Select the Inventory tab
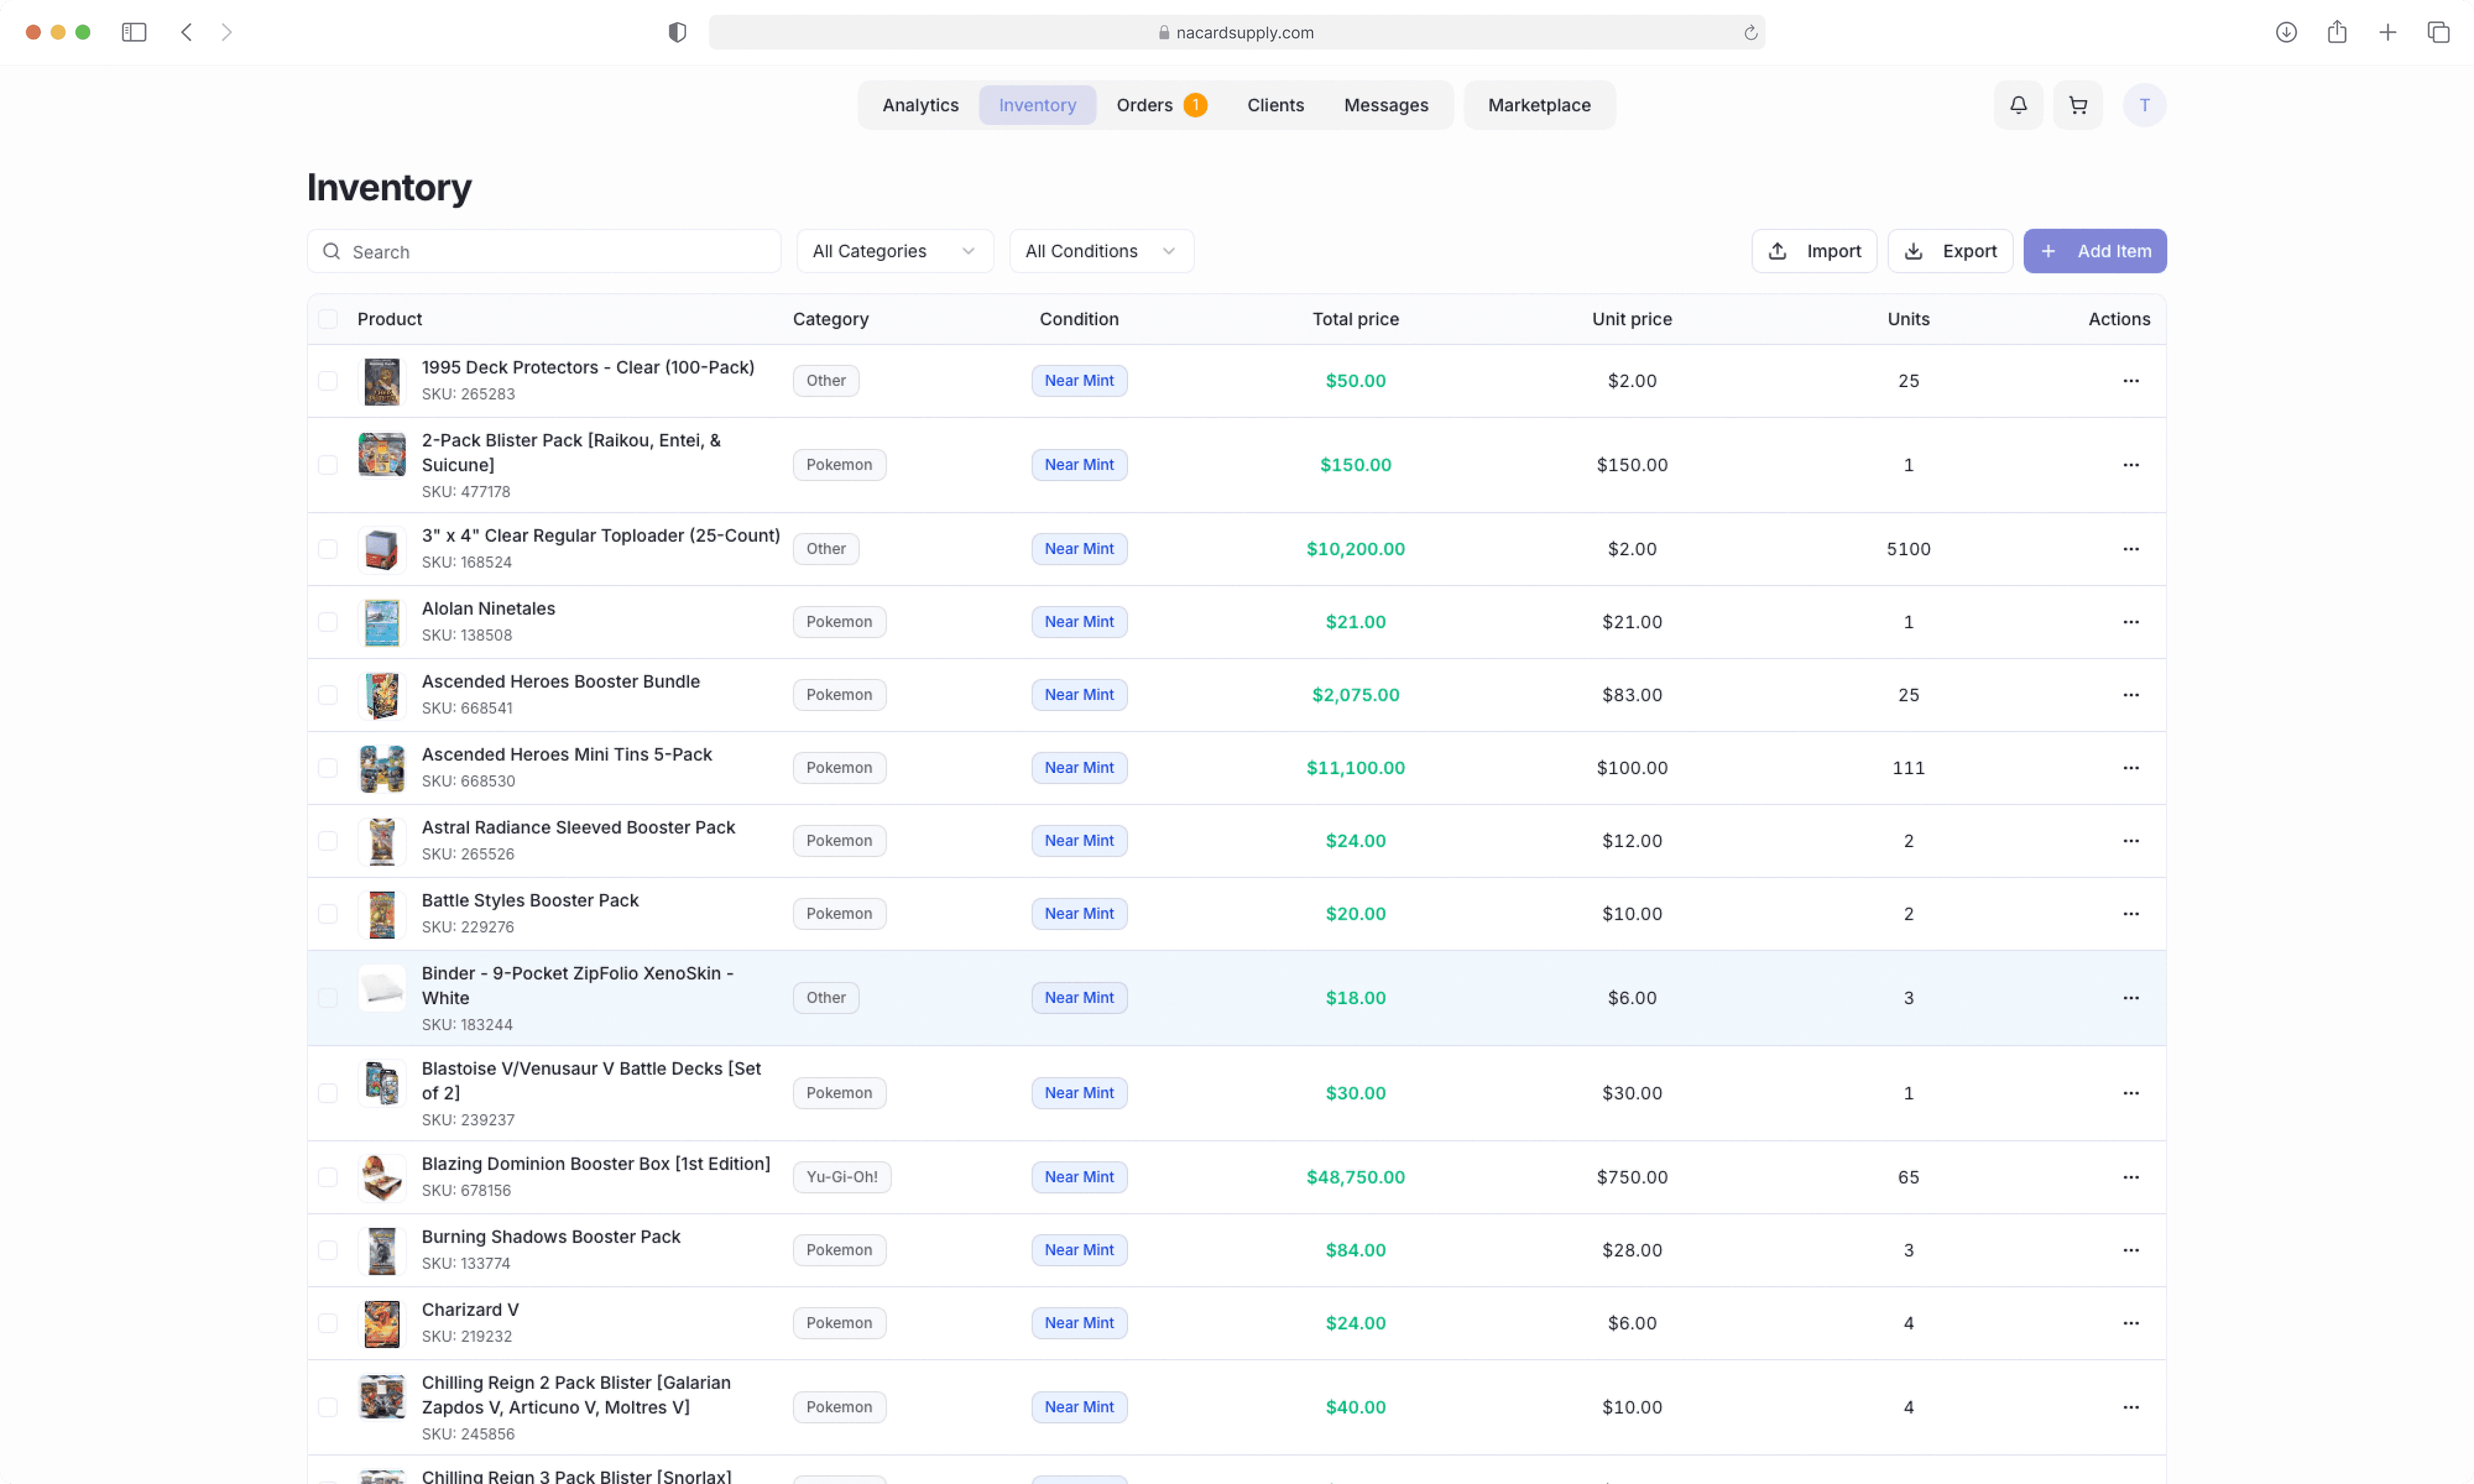The image size is (2474, 1484). [x=1037, y=105]
